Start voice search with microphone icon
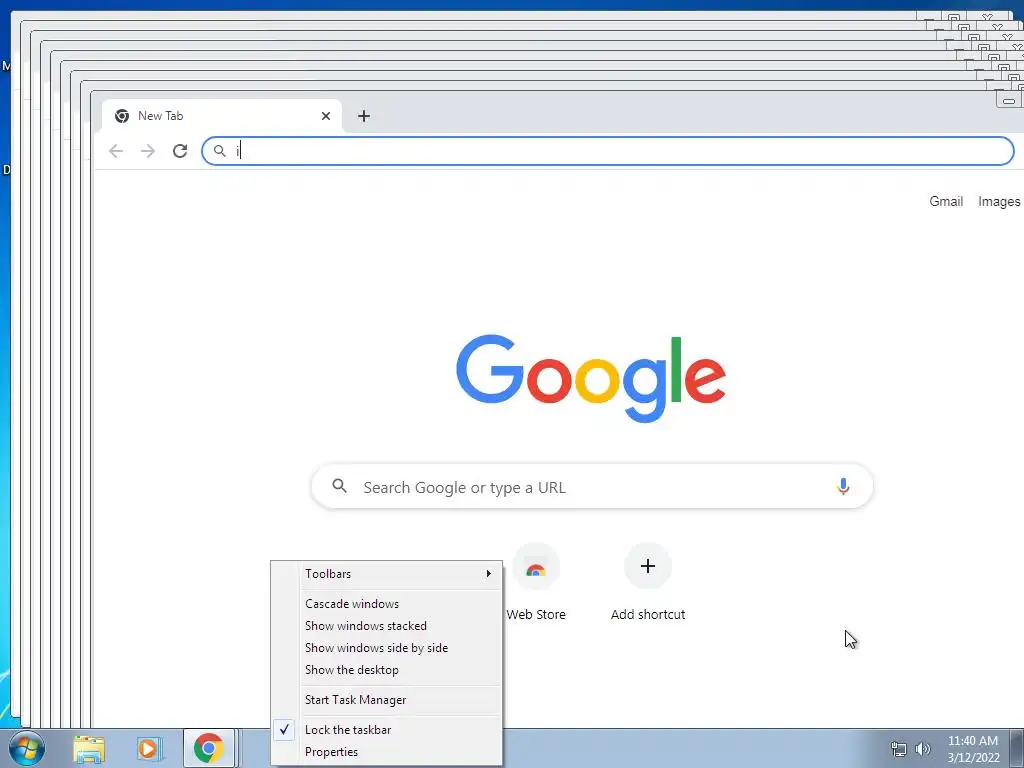This screenshot has height=768, width=1024. (843, 487)
